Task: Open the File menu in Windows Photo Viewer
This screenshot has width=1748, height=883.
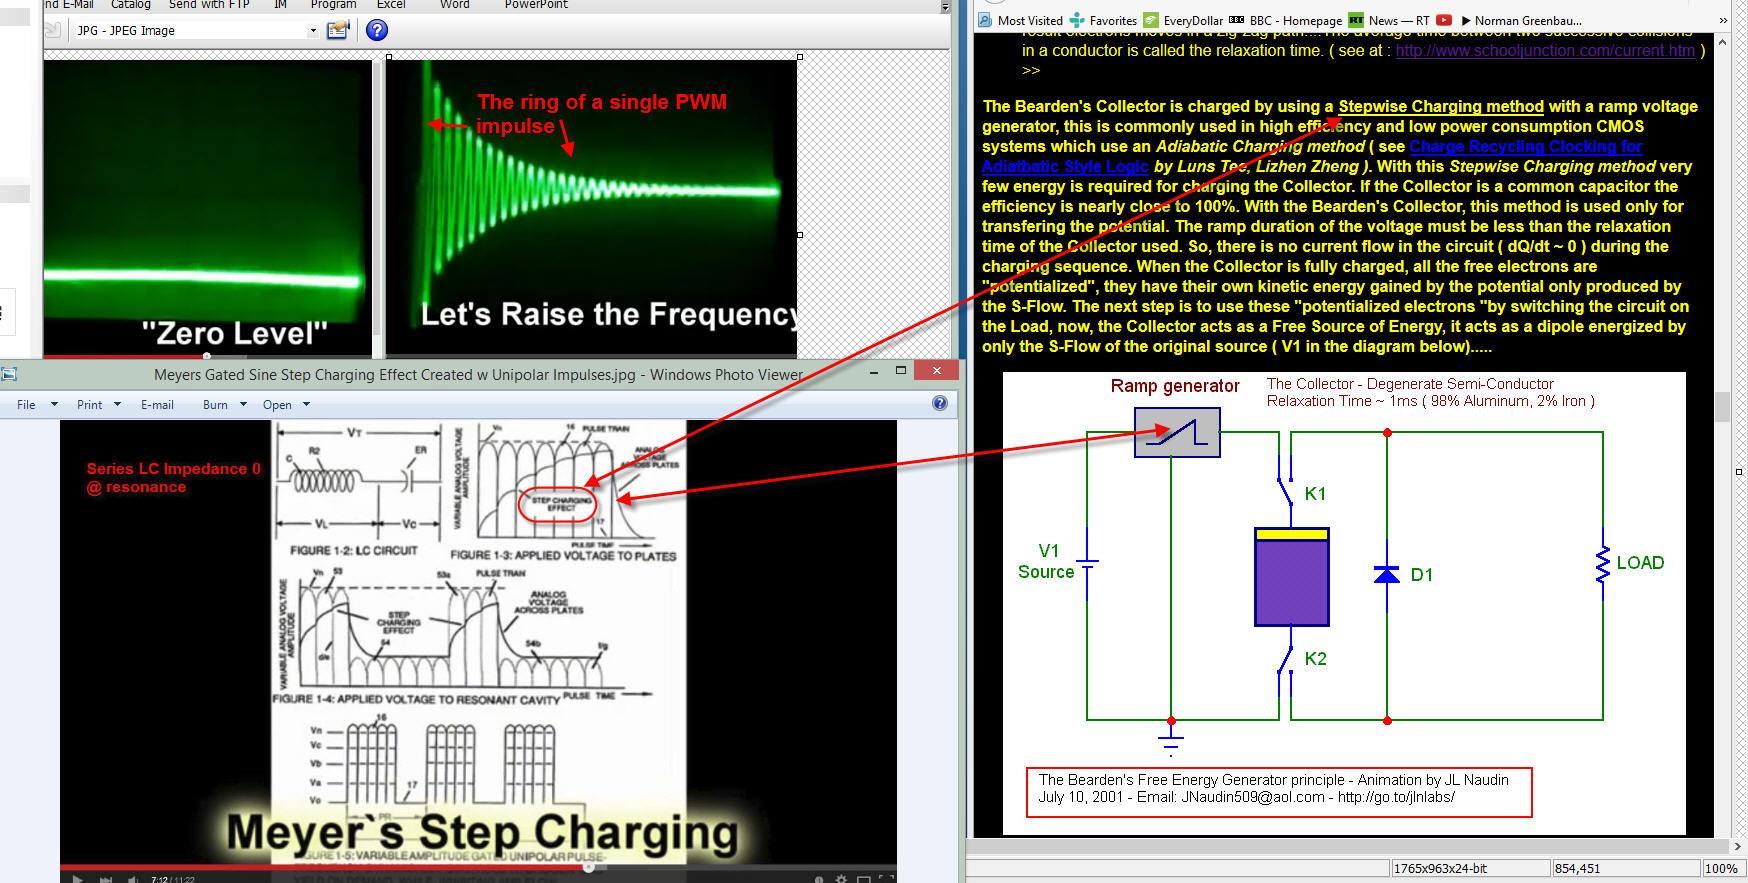Action: [x=26, y=405]
